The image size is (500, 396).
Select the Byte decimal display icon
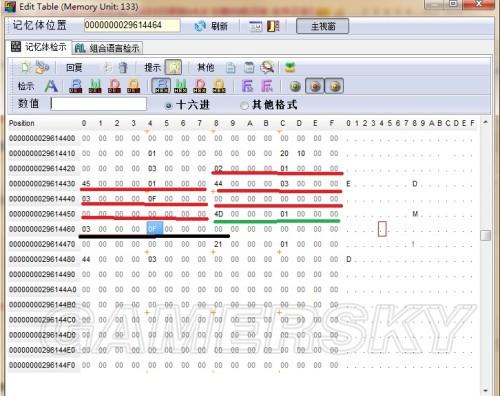click(x=76, y=86)
